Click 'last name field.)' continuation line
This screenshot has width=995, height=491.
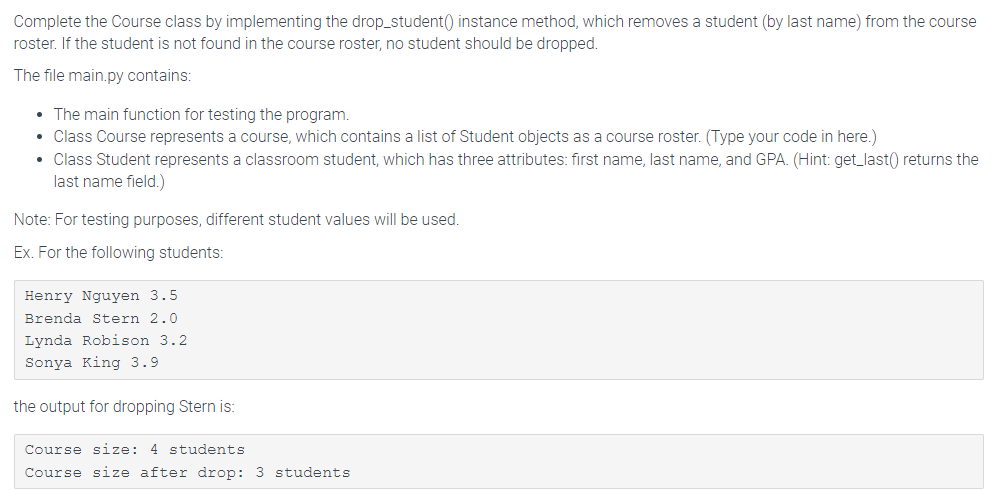[109, 182]
